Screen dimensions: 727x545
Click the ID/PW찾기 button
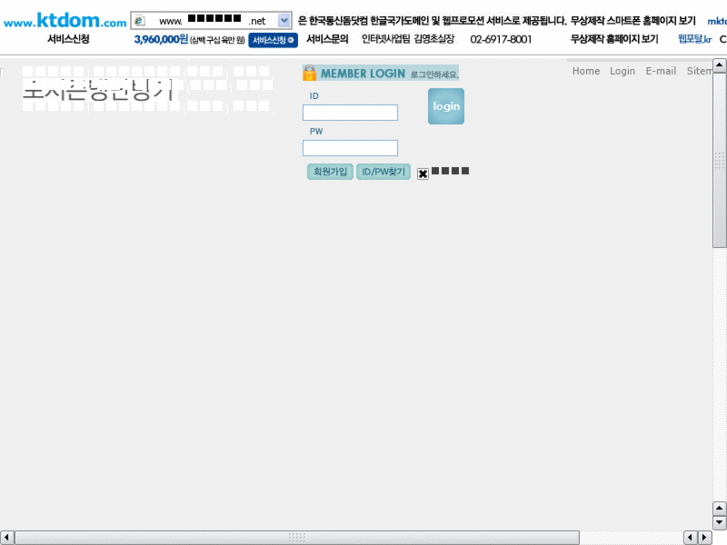(x=383, y=172)
